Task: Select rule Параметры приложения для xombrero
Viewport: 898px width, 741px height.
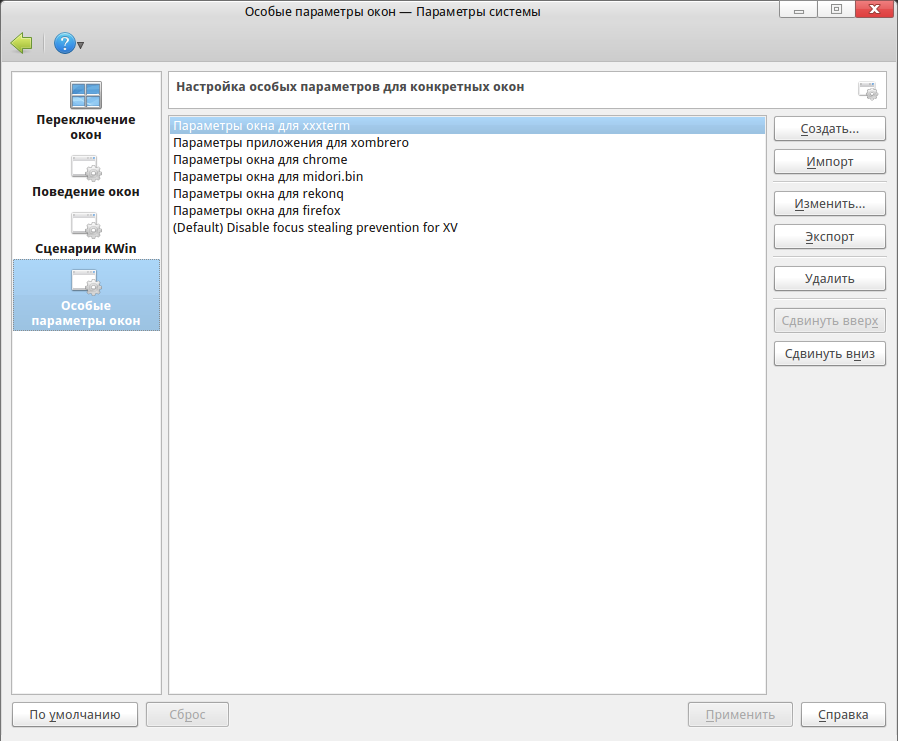Action: (x=467, y=143)
